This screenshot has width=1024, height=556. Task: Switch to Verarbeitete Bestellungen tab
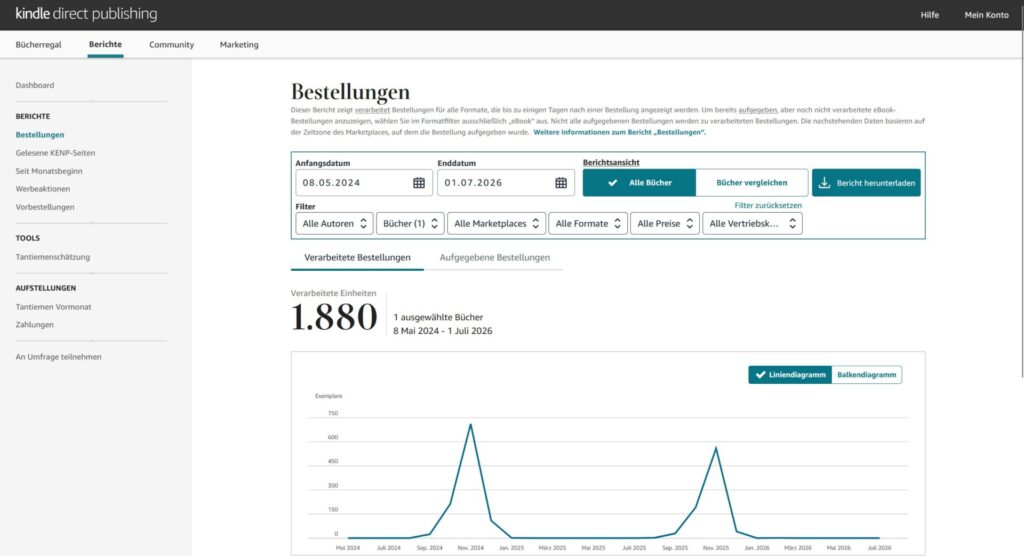357,257
